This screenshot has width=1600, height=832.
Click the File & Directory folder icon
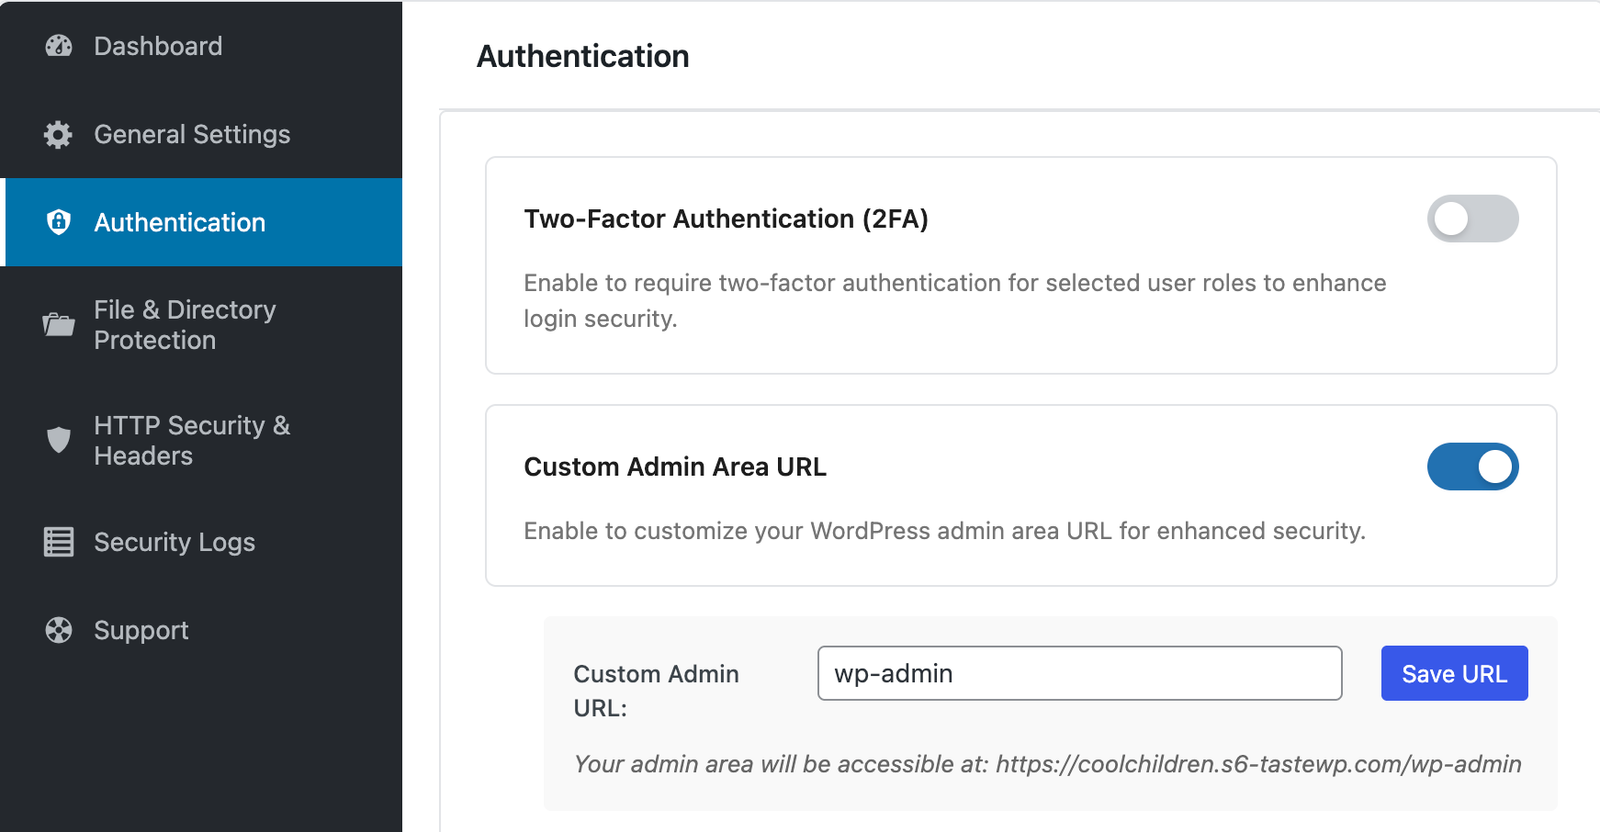click(59, 325)
